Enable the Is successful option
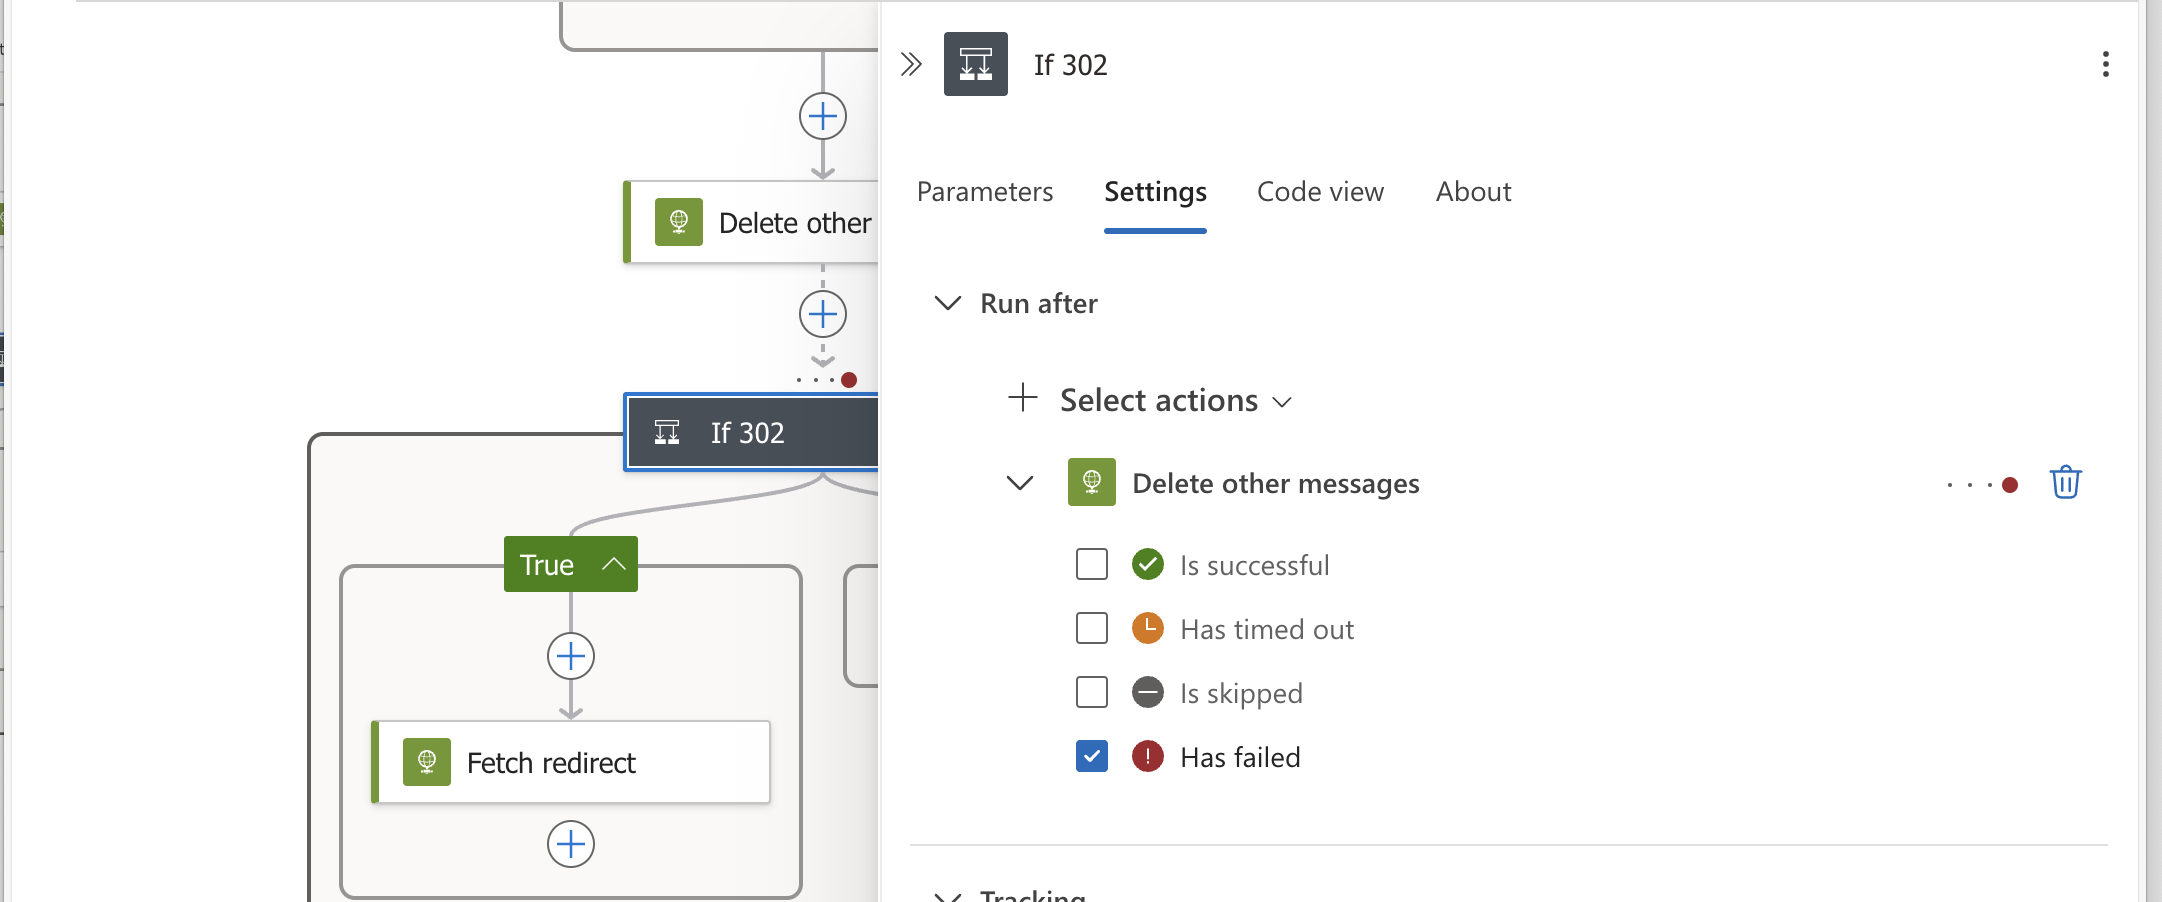2162x902 pixels. coord(1091,564)
